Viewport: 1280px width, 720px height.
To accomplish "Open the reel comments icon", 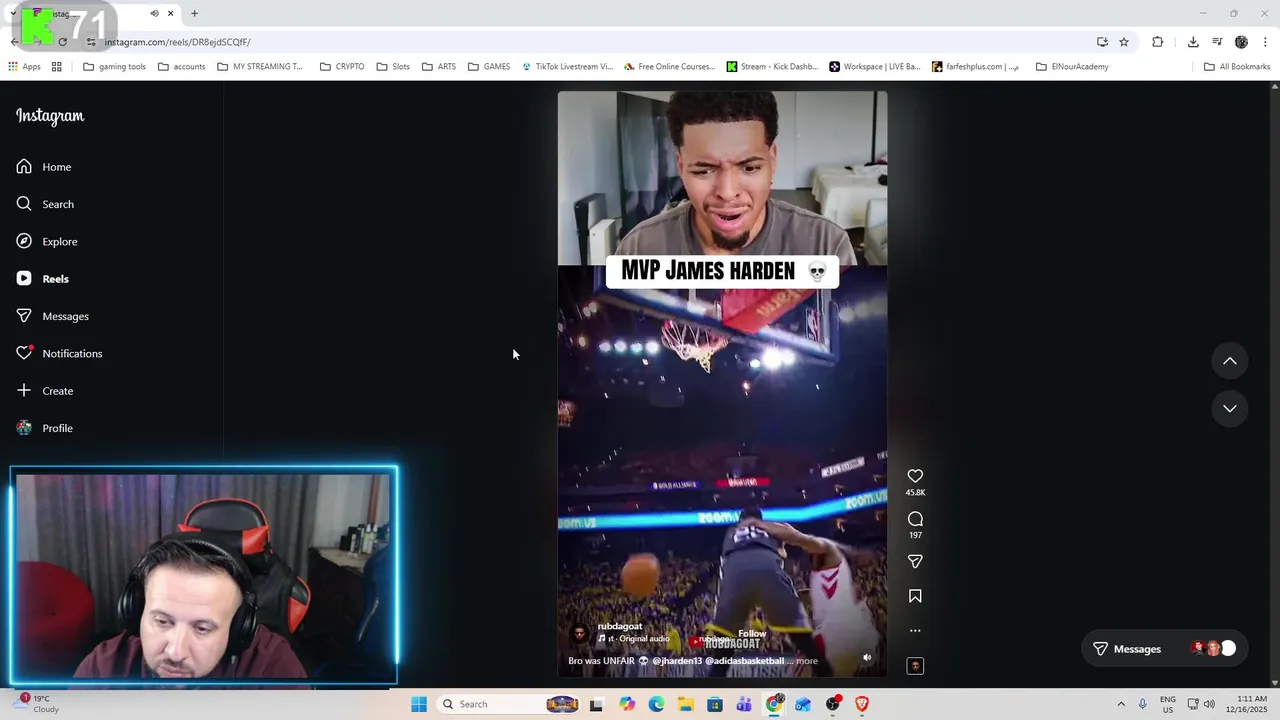I will (x=915, y=519).
